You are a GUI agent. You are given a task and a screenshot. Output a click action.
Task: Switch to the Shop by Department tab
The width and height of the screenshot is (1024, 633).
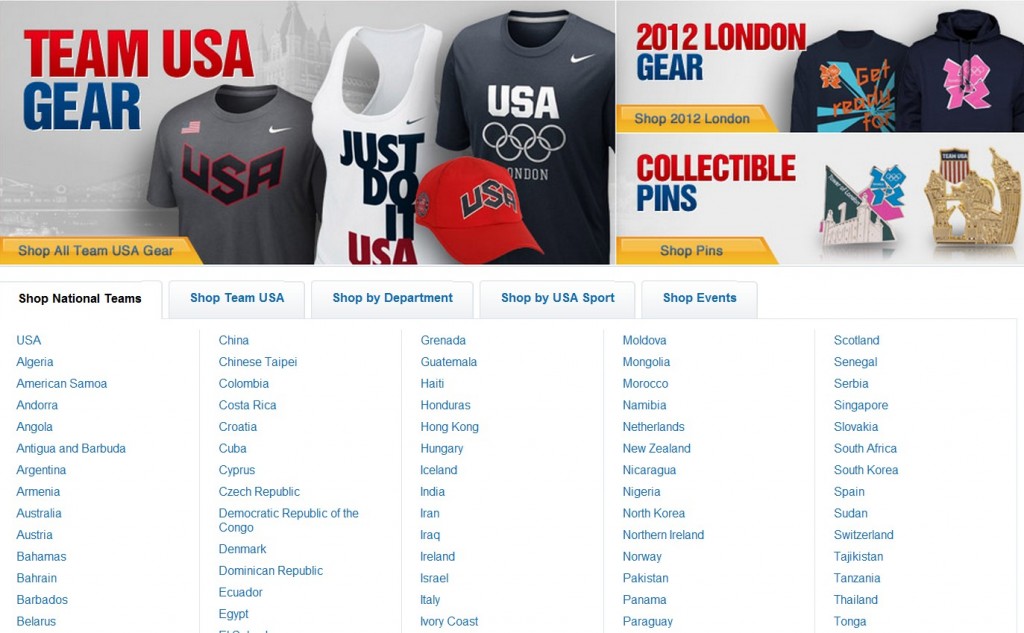click(x=392, y=299)
